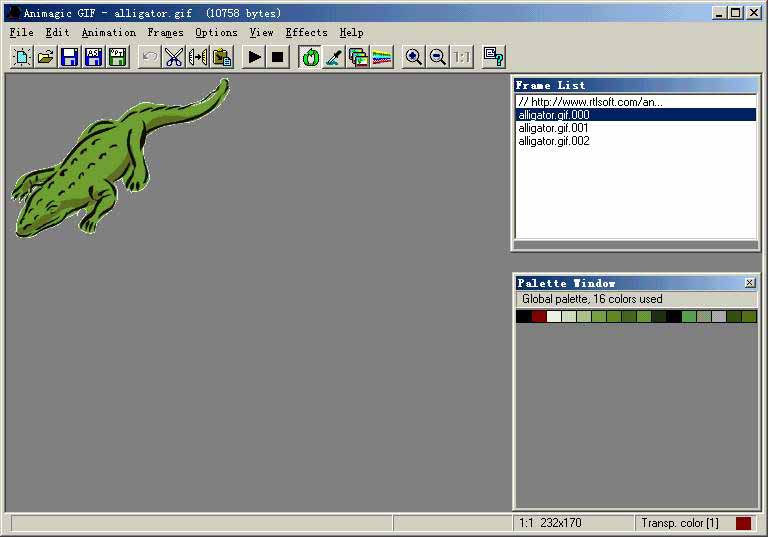
Task: Click the Global palette colors used label
Action: pyautogui.click(x=592, y=299)
